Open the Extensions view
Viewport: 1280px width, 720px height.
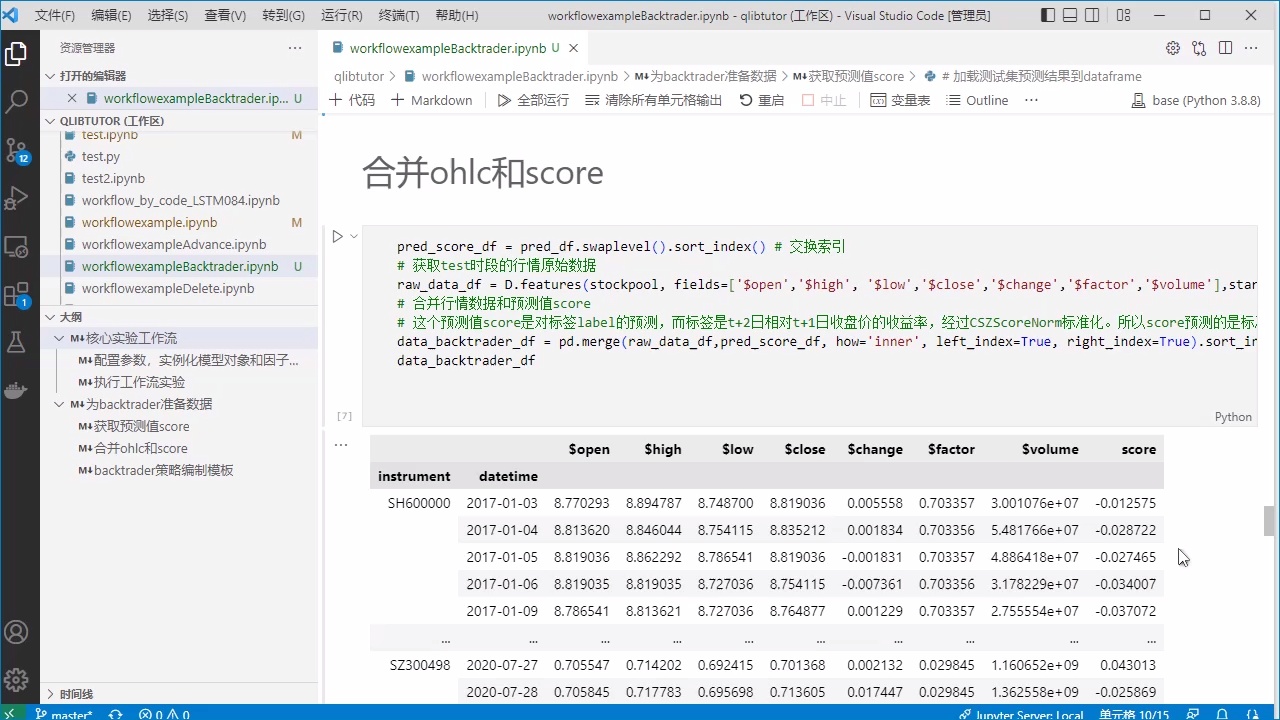(x=16, y=295)
